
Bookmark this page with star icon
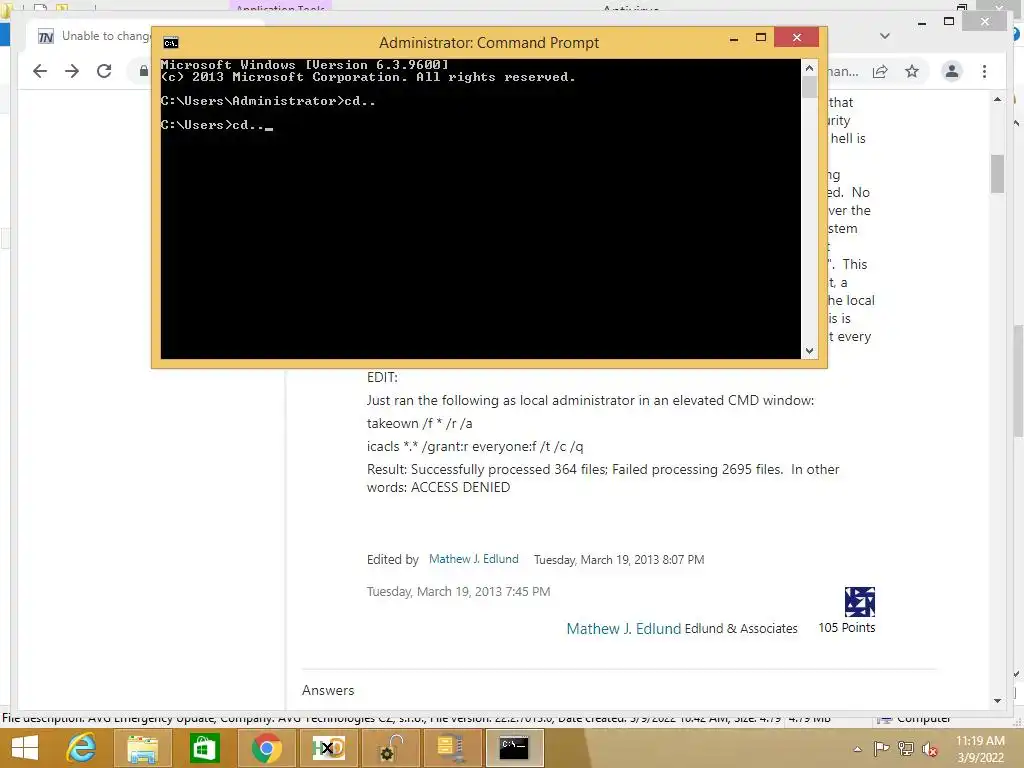point(912,71)
